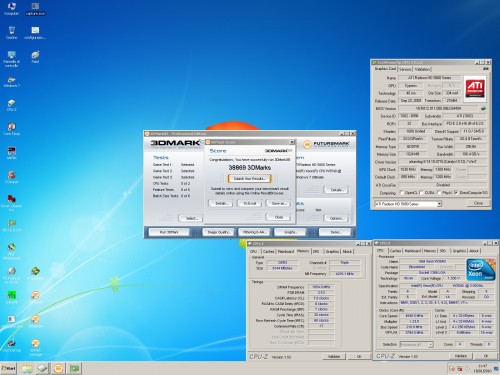Enable the OpenCL checkbox in GPU-Z
Viewport: 500px width, 375px height.
pos(401,193)
